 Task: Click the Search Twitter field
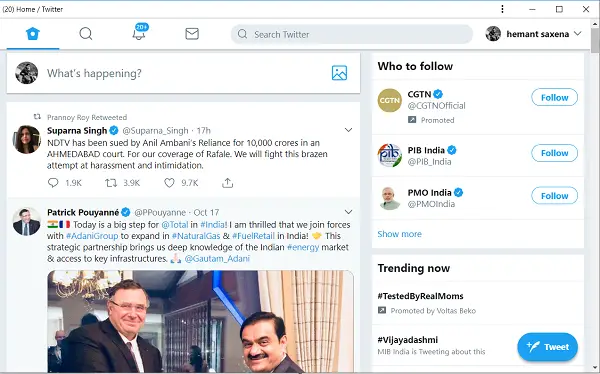click(352, 34)
